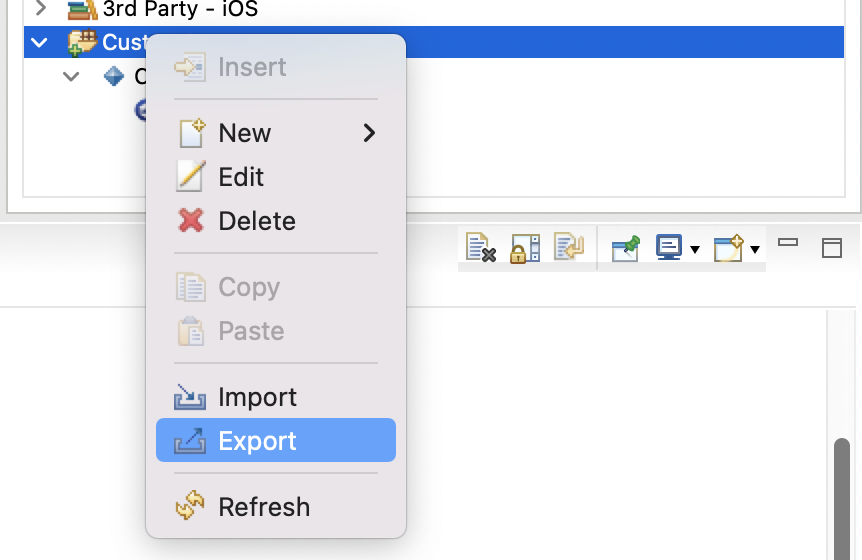Click the blue diamond tree item icon
This screenshot has height=560, width=862.
tap(114, 76)
